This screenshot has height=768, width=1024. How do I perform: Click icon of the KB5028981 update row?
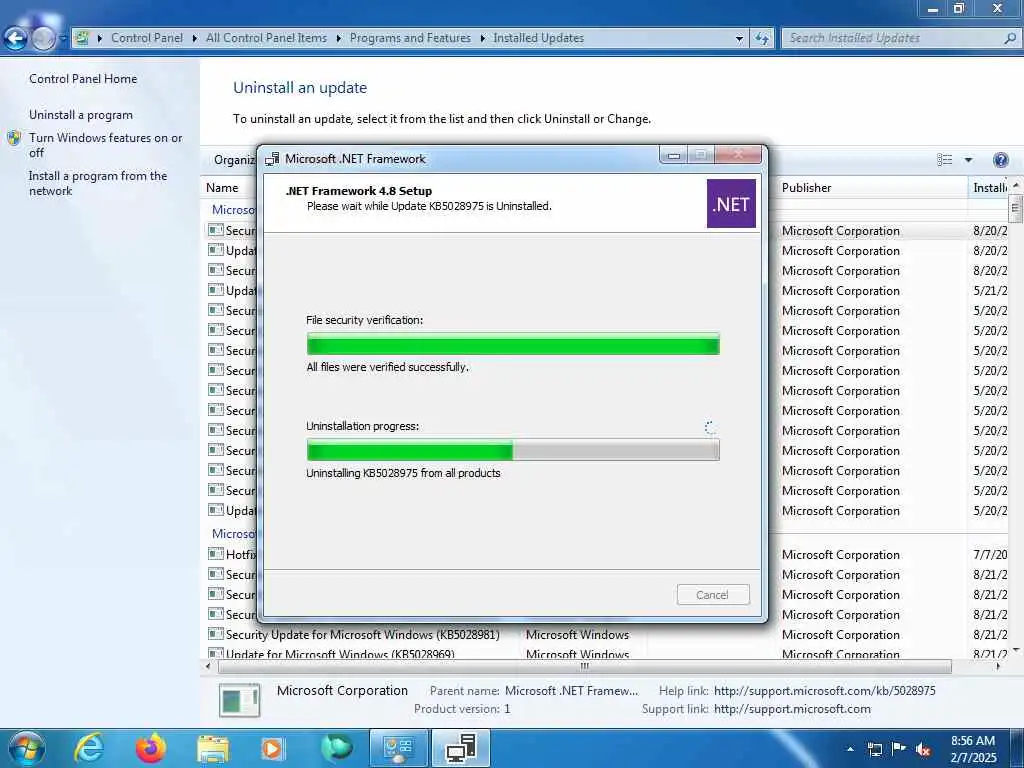216,633
